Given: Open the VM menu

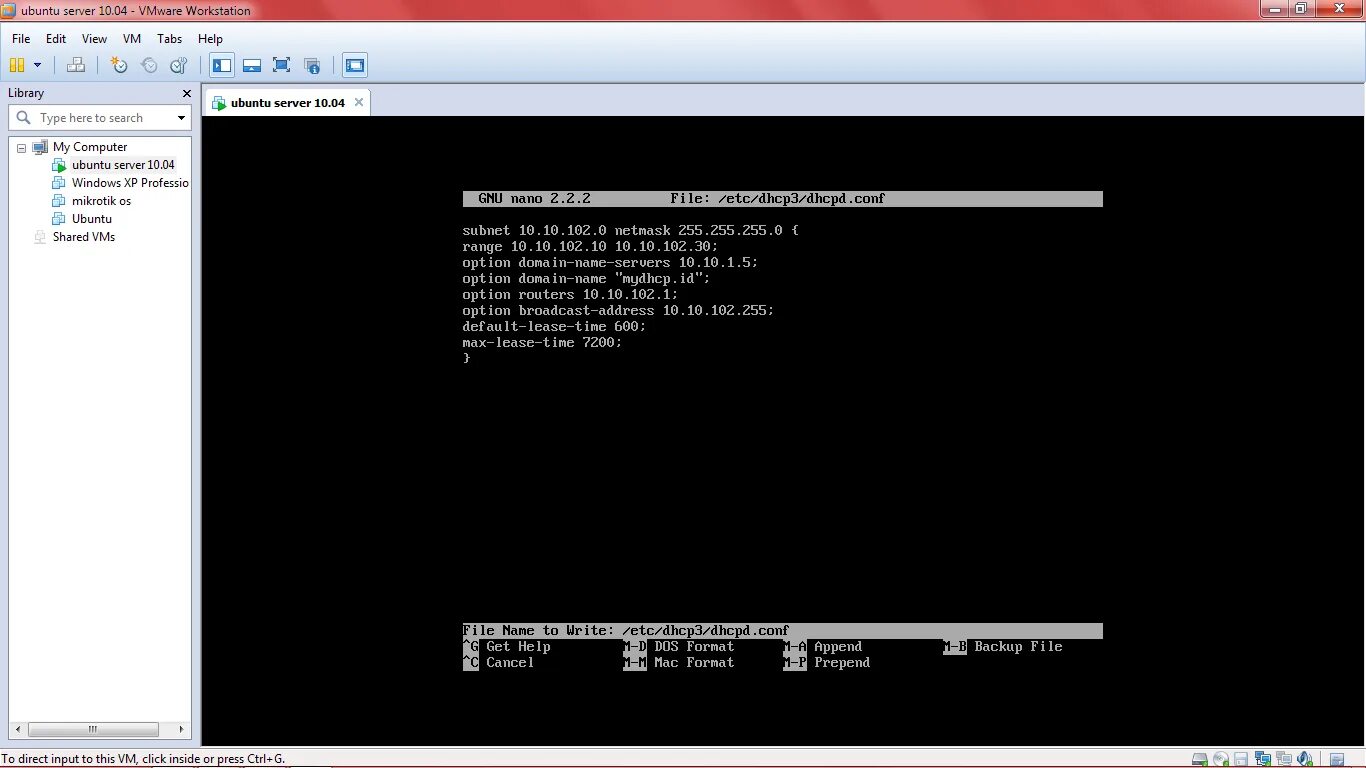Looking at the screenshot, I should [x=132, y=39].
